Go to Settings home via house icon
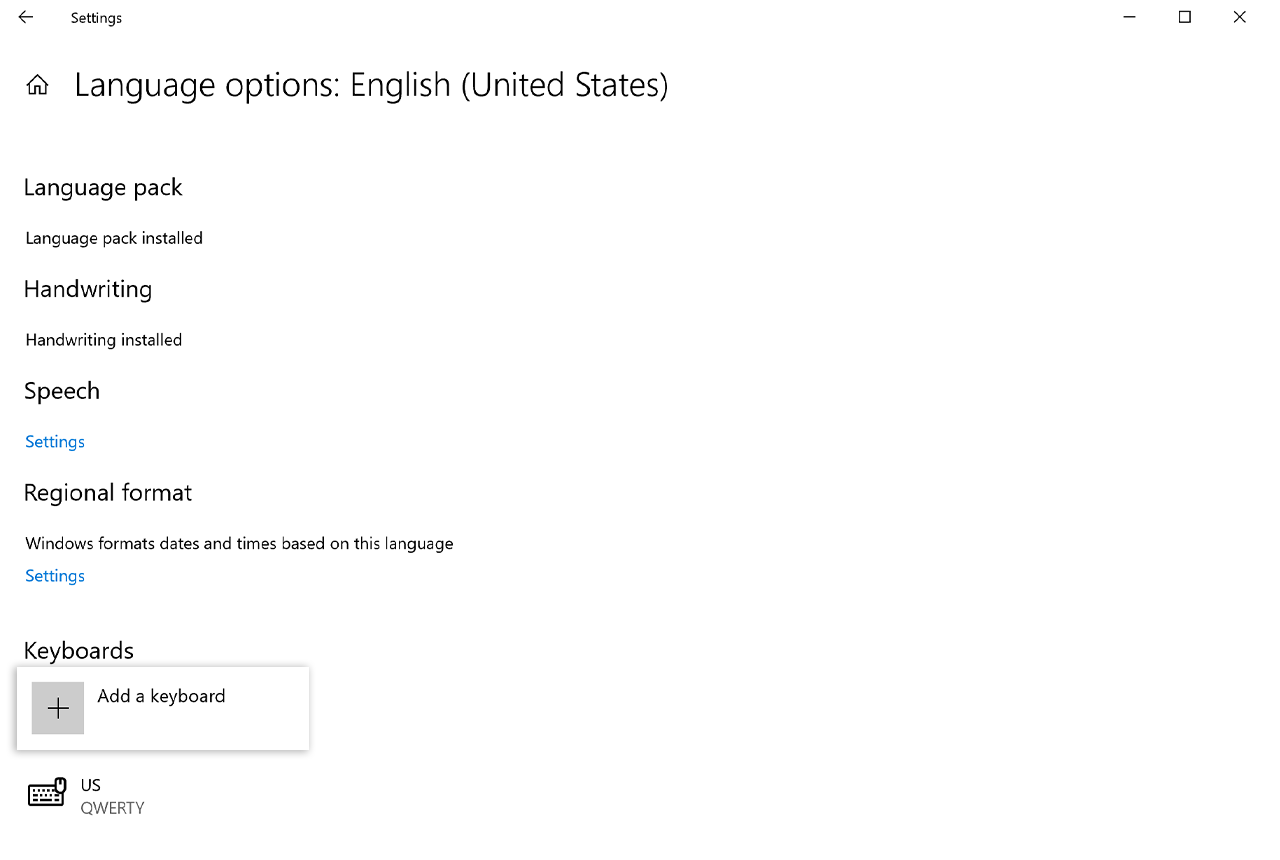Viewport: 1280px width, 860px height. point(37,85)
